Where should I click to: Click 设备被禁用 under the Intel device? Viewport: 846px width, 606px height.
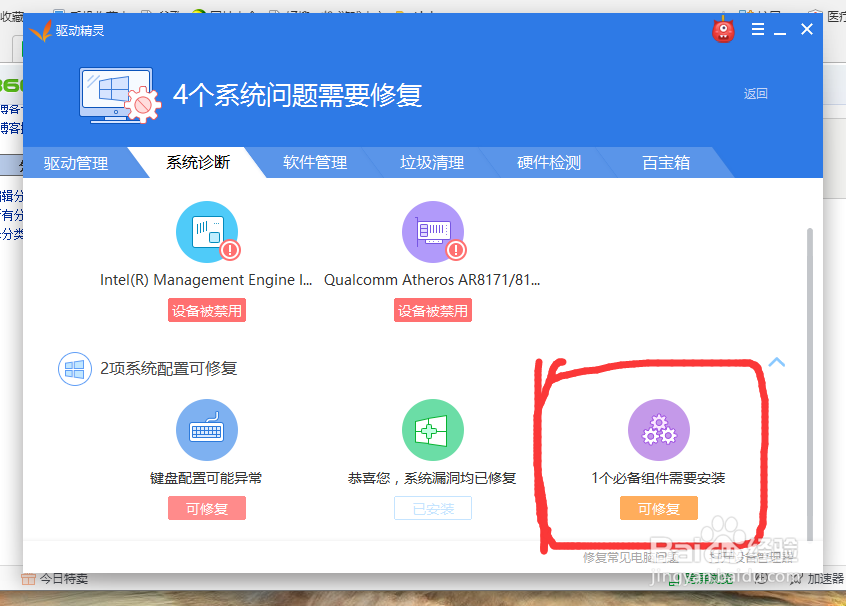coord(206,310)
